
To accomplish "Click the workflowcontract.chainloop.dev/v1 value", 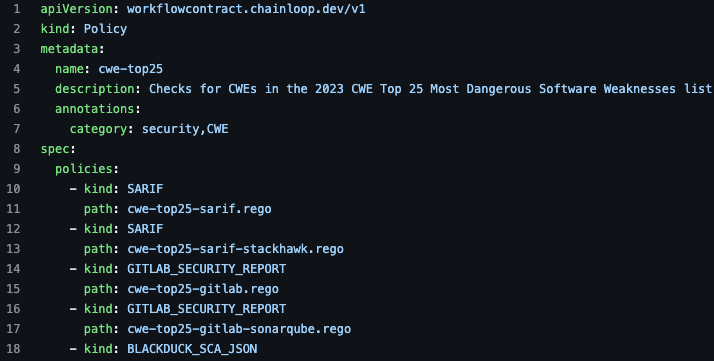I will click(246, 9).
